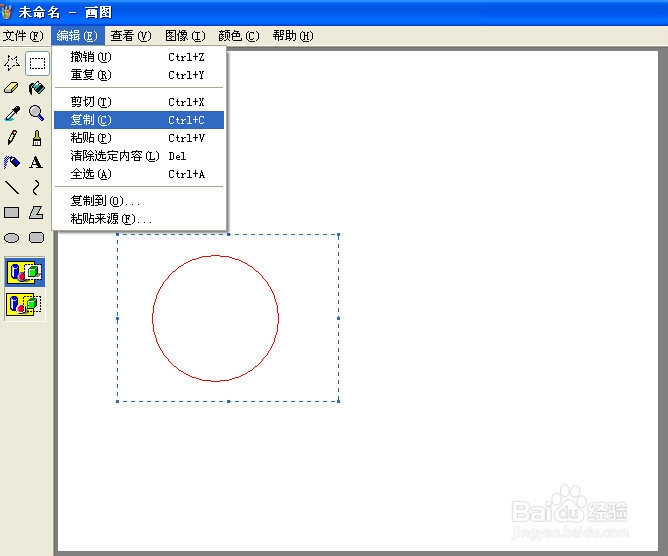Choose the Line tool

point(12,187)
